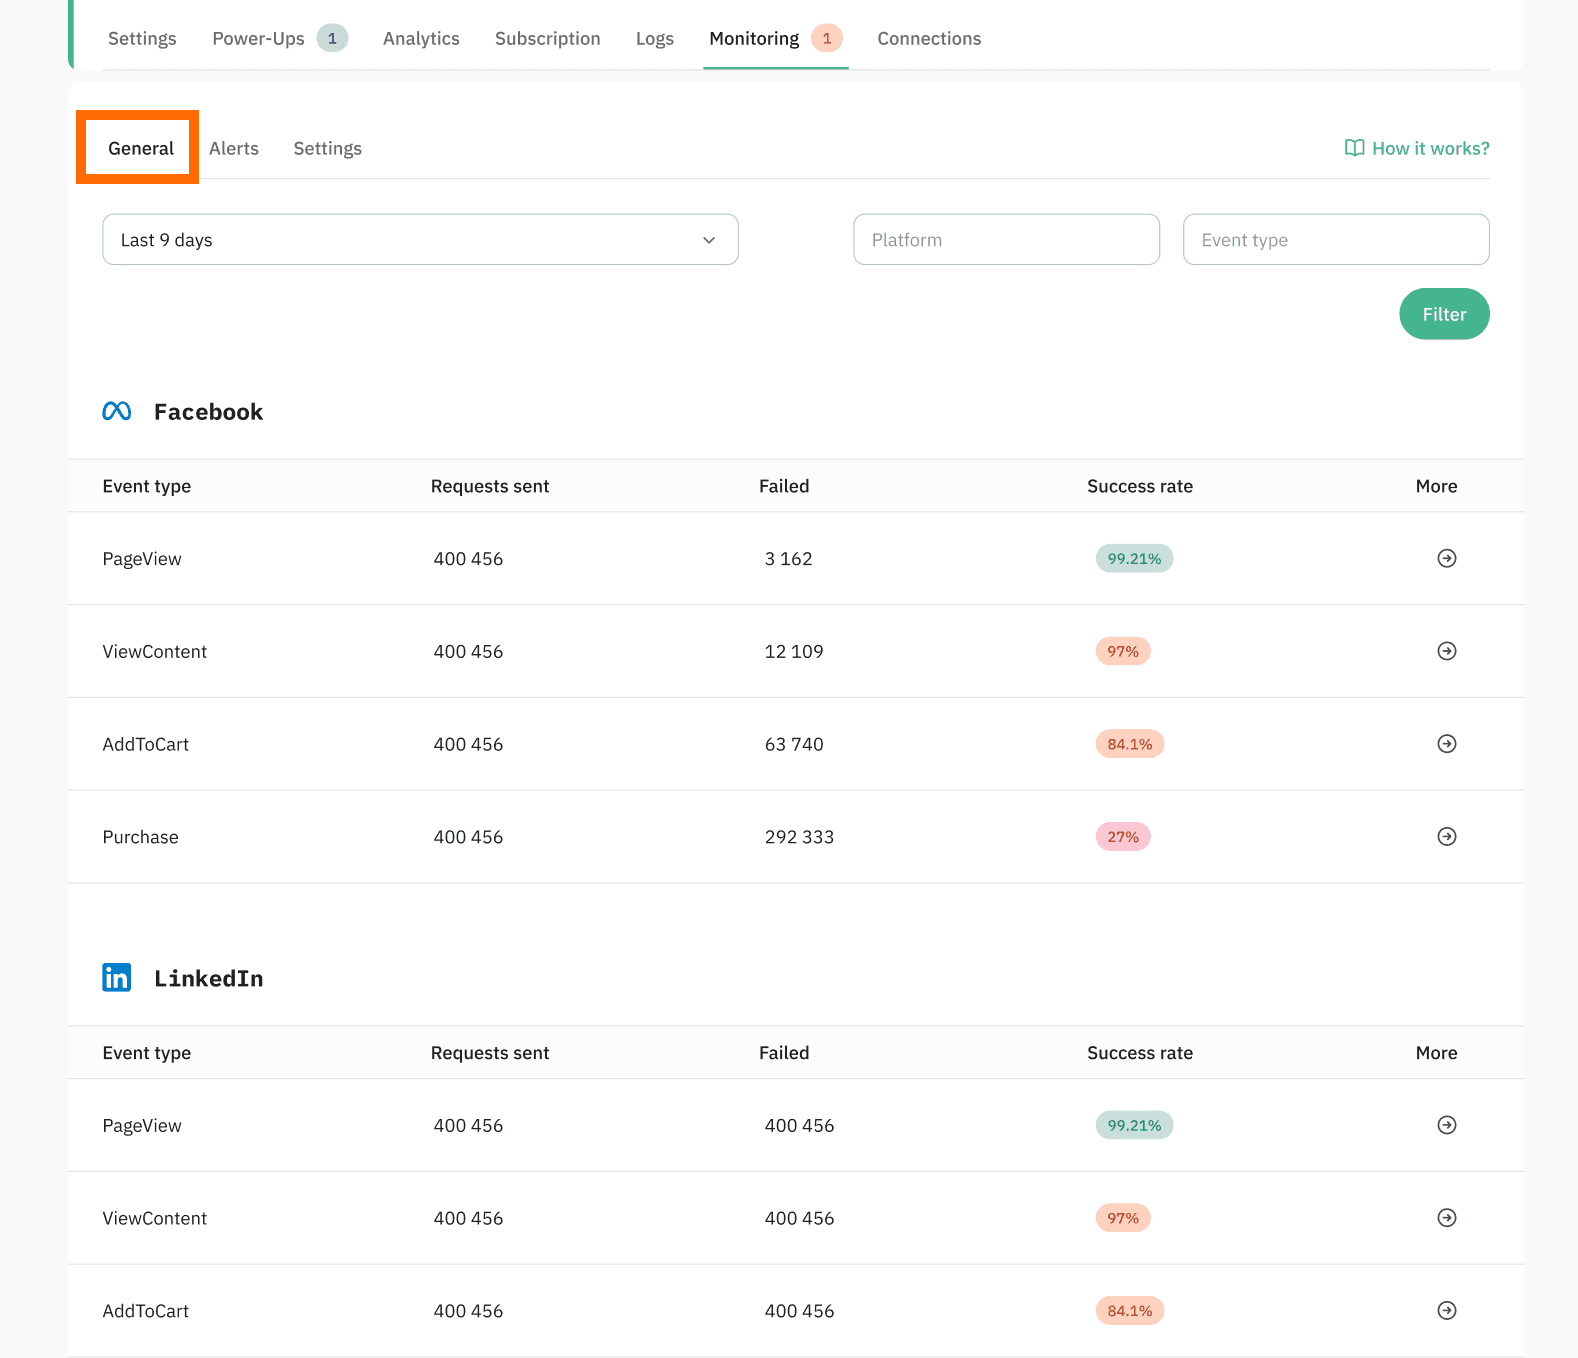
Task: Open the Analytics tab
Action: click(x=421, y=39)
